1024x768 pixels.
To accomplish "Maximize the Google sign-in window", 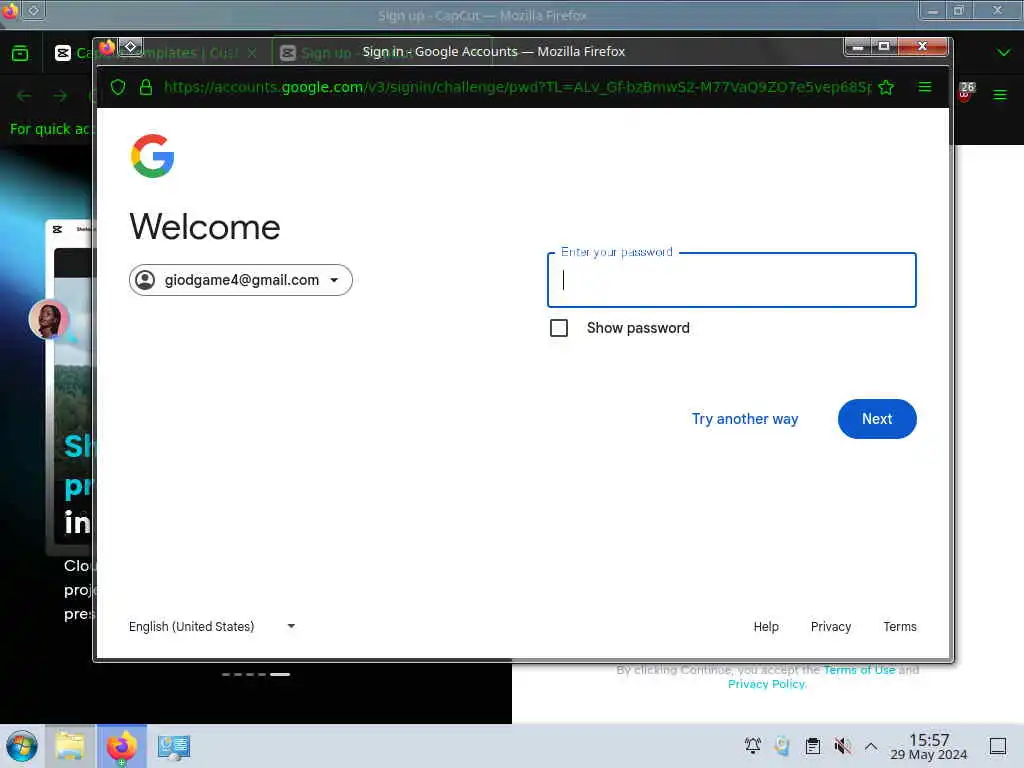I will pyautogui.click(x=884, y=46).
